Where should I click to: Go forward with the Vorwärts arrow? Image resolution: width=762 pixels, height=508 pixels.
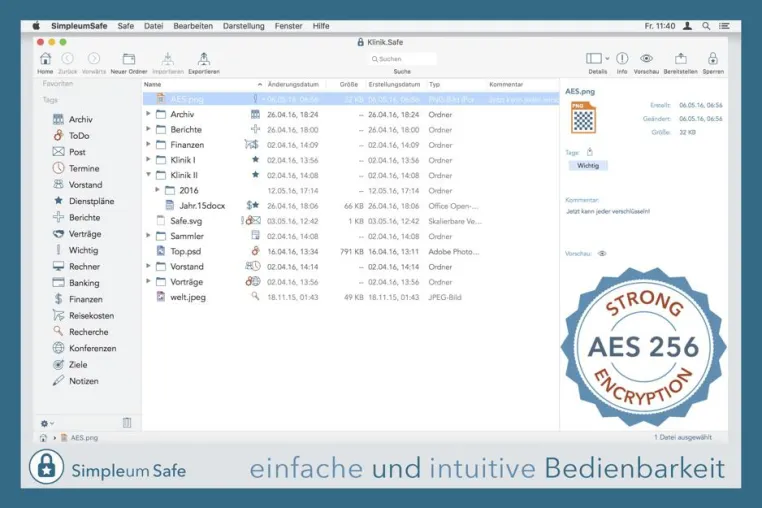[94, 59]
